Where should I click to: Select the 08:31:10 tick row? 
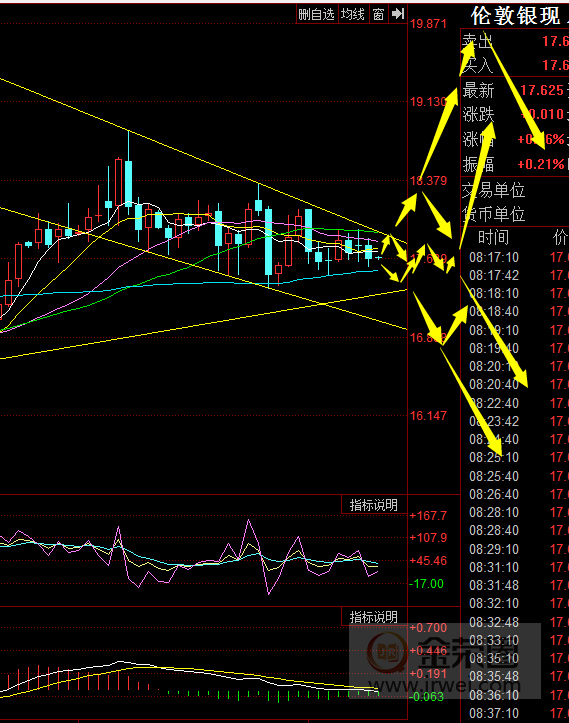515,567
